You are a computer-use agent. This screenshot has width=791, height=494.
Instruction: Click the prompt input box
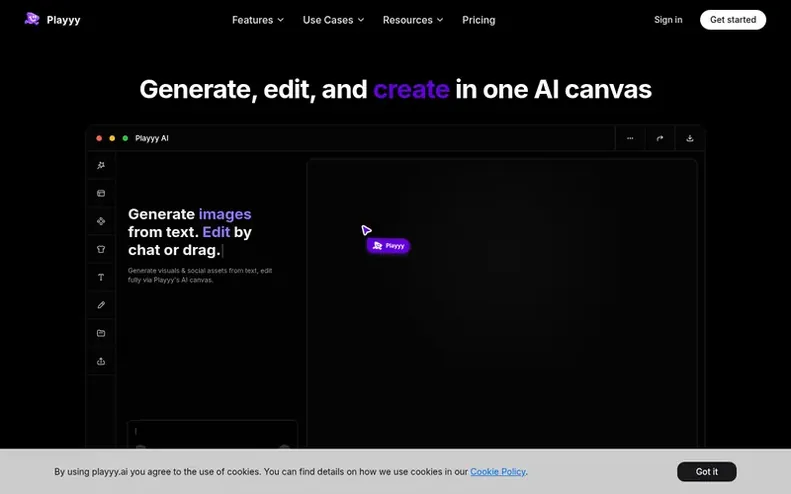point(212,434)
